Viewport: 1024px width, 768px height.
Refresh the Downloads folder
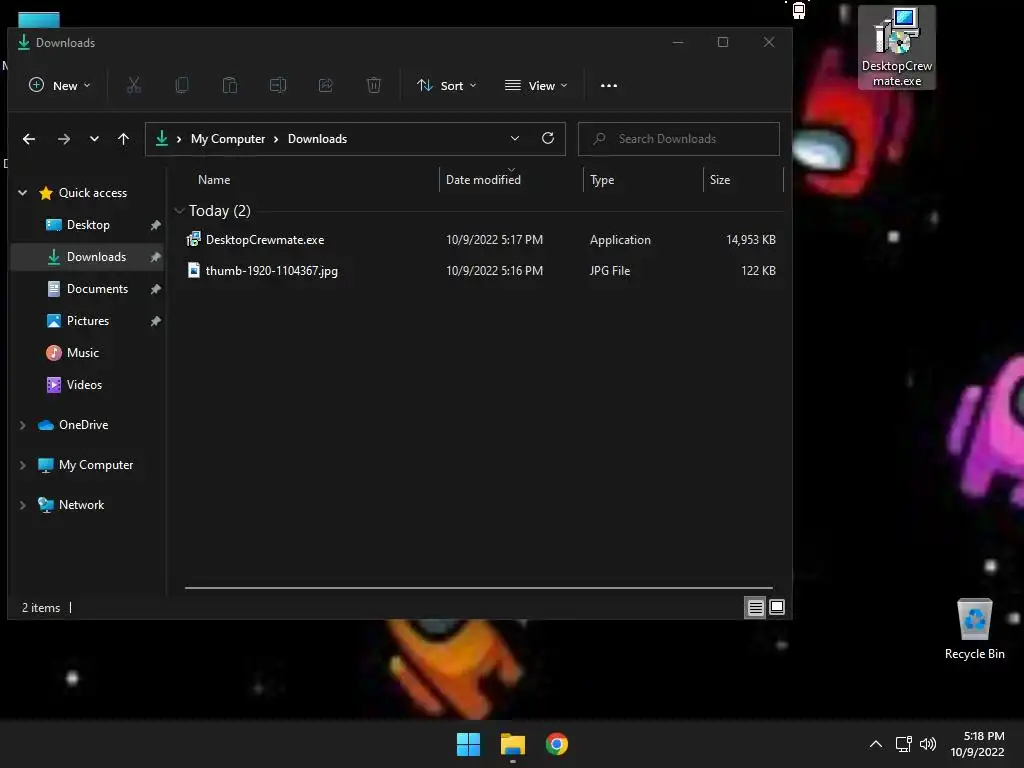548,138
